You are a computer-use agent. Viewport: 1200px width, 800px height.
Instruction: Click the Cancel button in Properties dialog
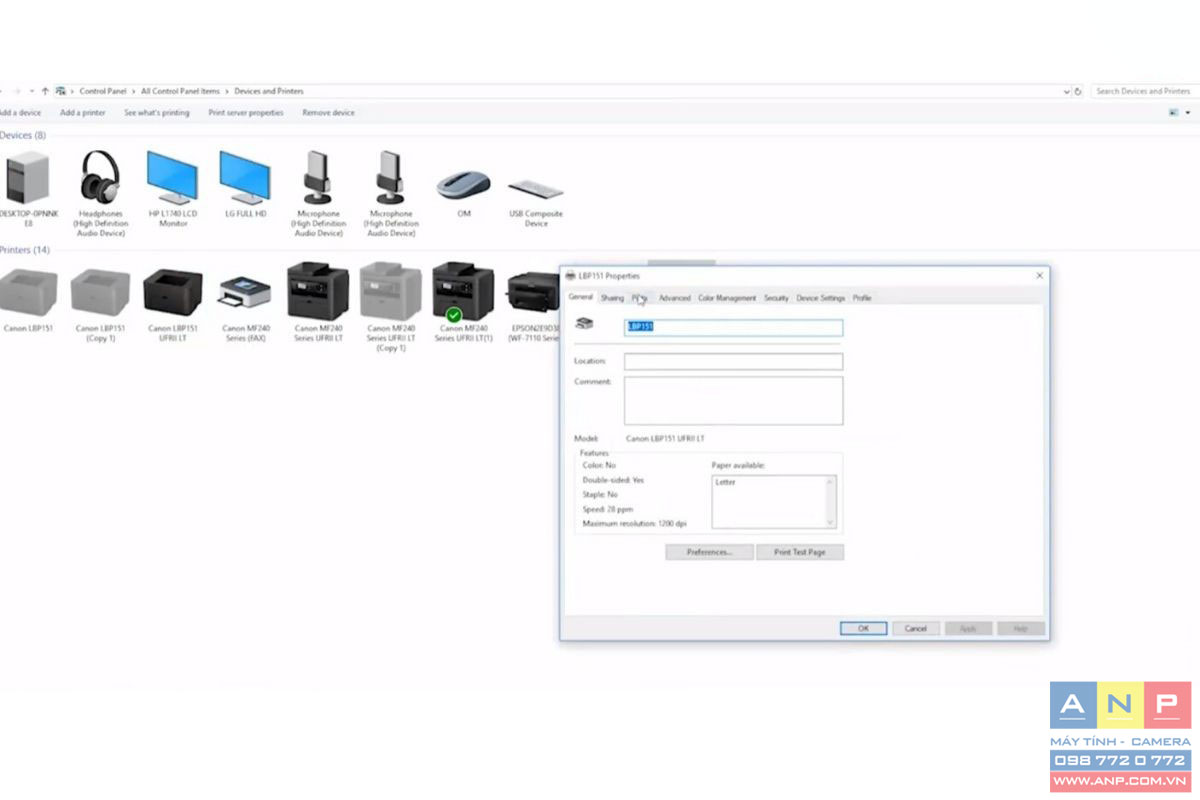tap(916, 629)
